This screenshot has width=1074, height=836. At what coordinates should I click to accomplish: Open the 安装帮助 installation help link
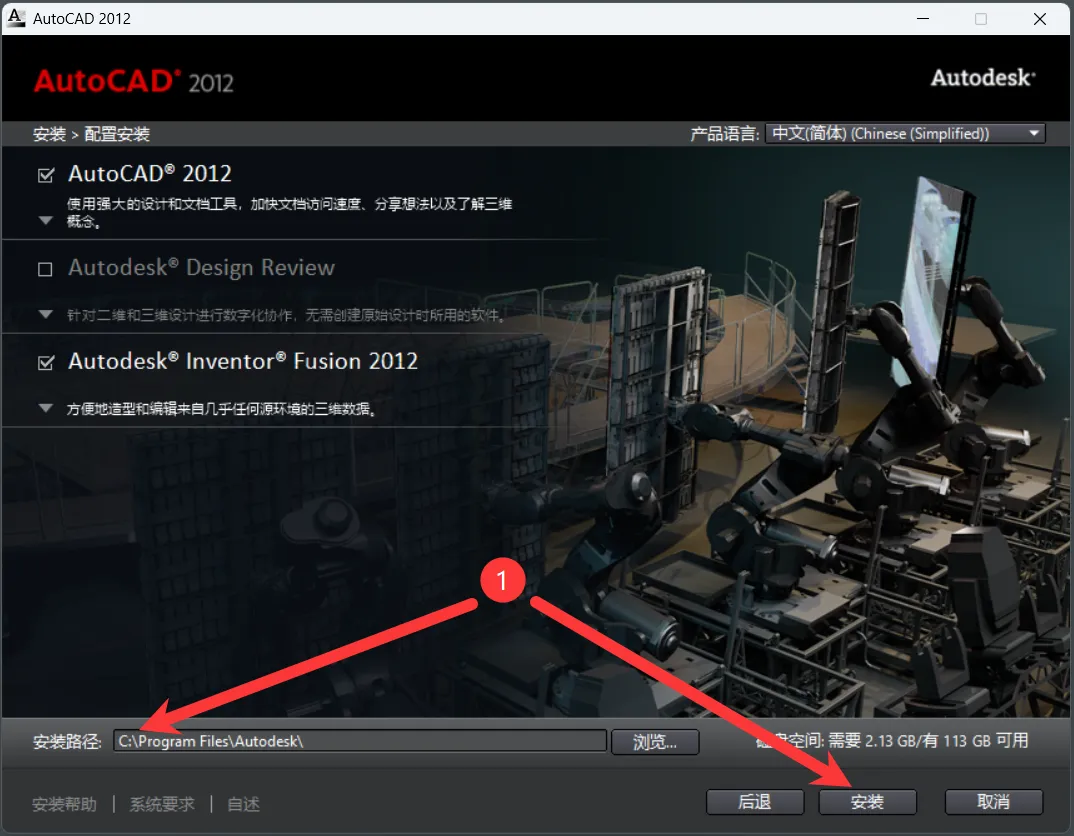64,804
